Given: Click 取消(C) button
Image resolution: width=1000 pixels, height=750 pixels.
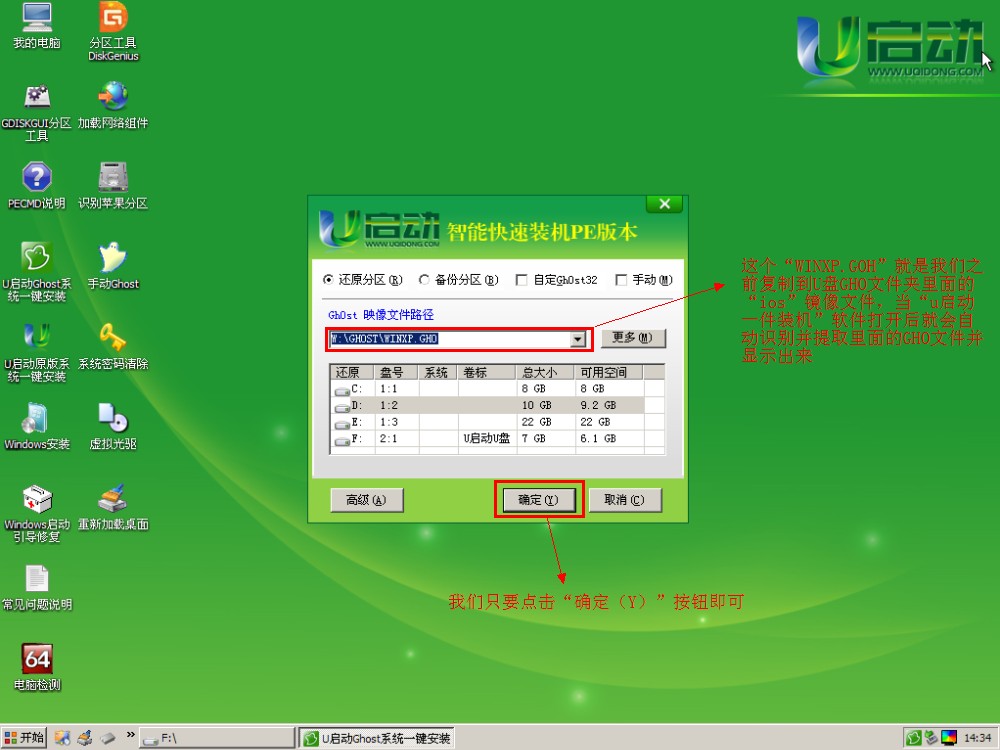Looking at the screenshot, I should pos(625,500).
